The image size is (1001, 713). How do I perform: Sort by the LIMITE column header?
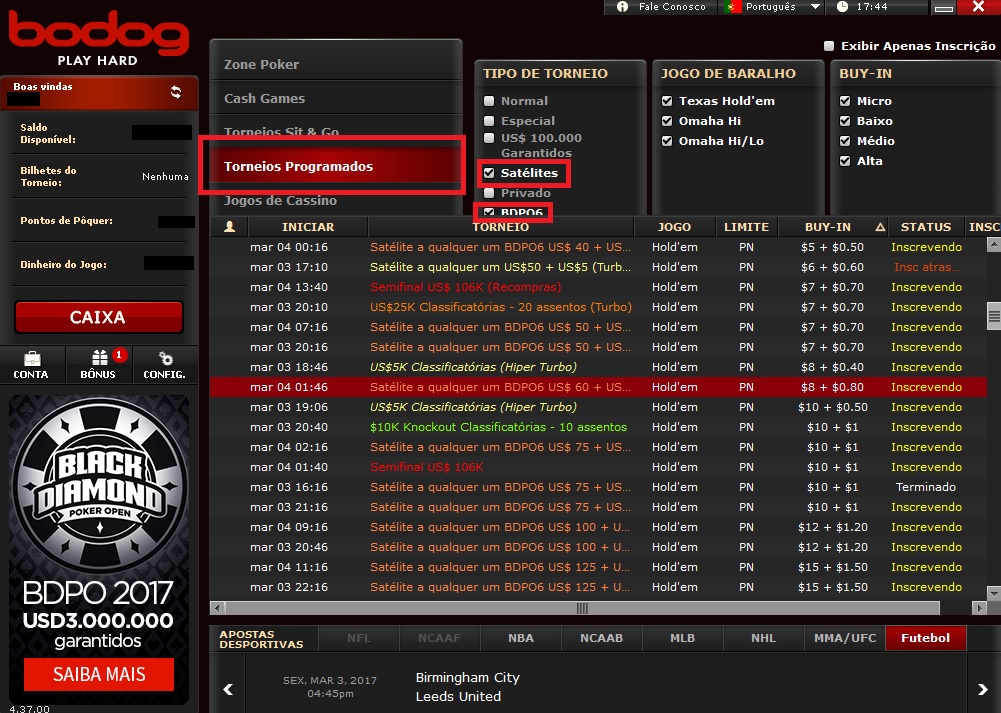pyautogui.click(x=746, y=227)
